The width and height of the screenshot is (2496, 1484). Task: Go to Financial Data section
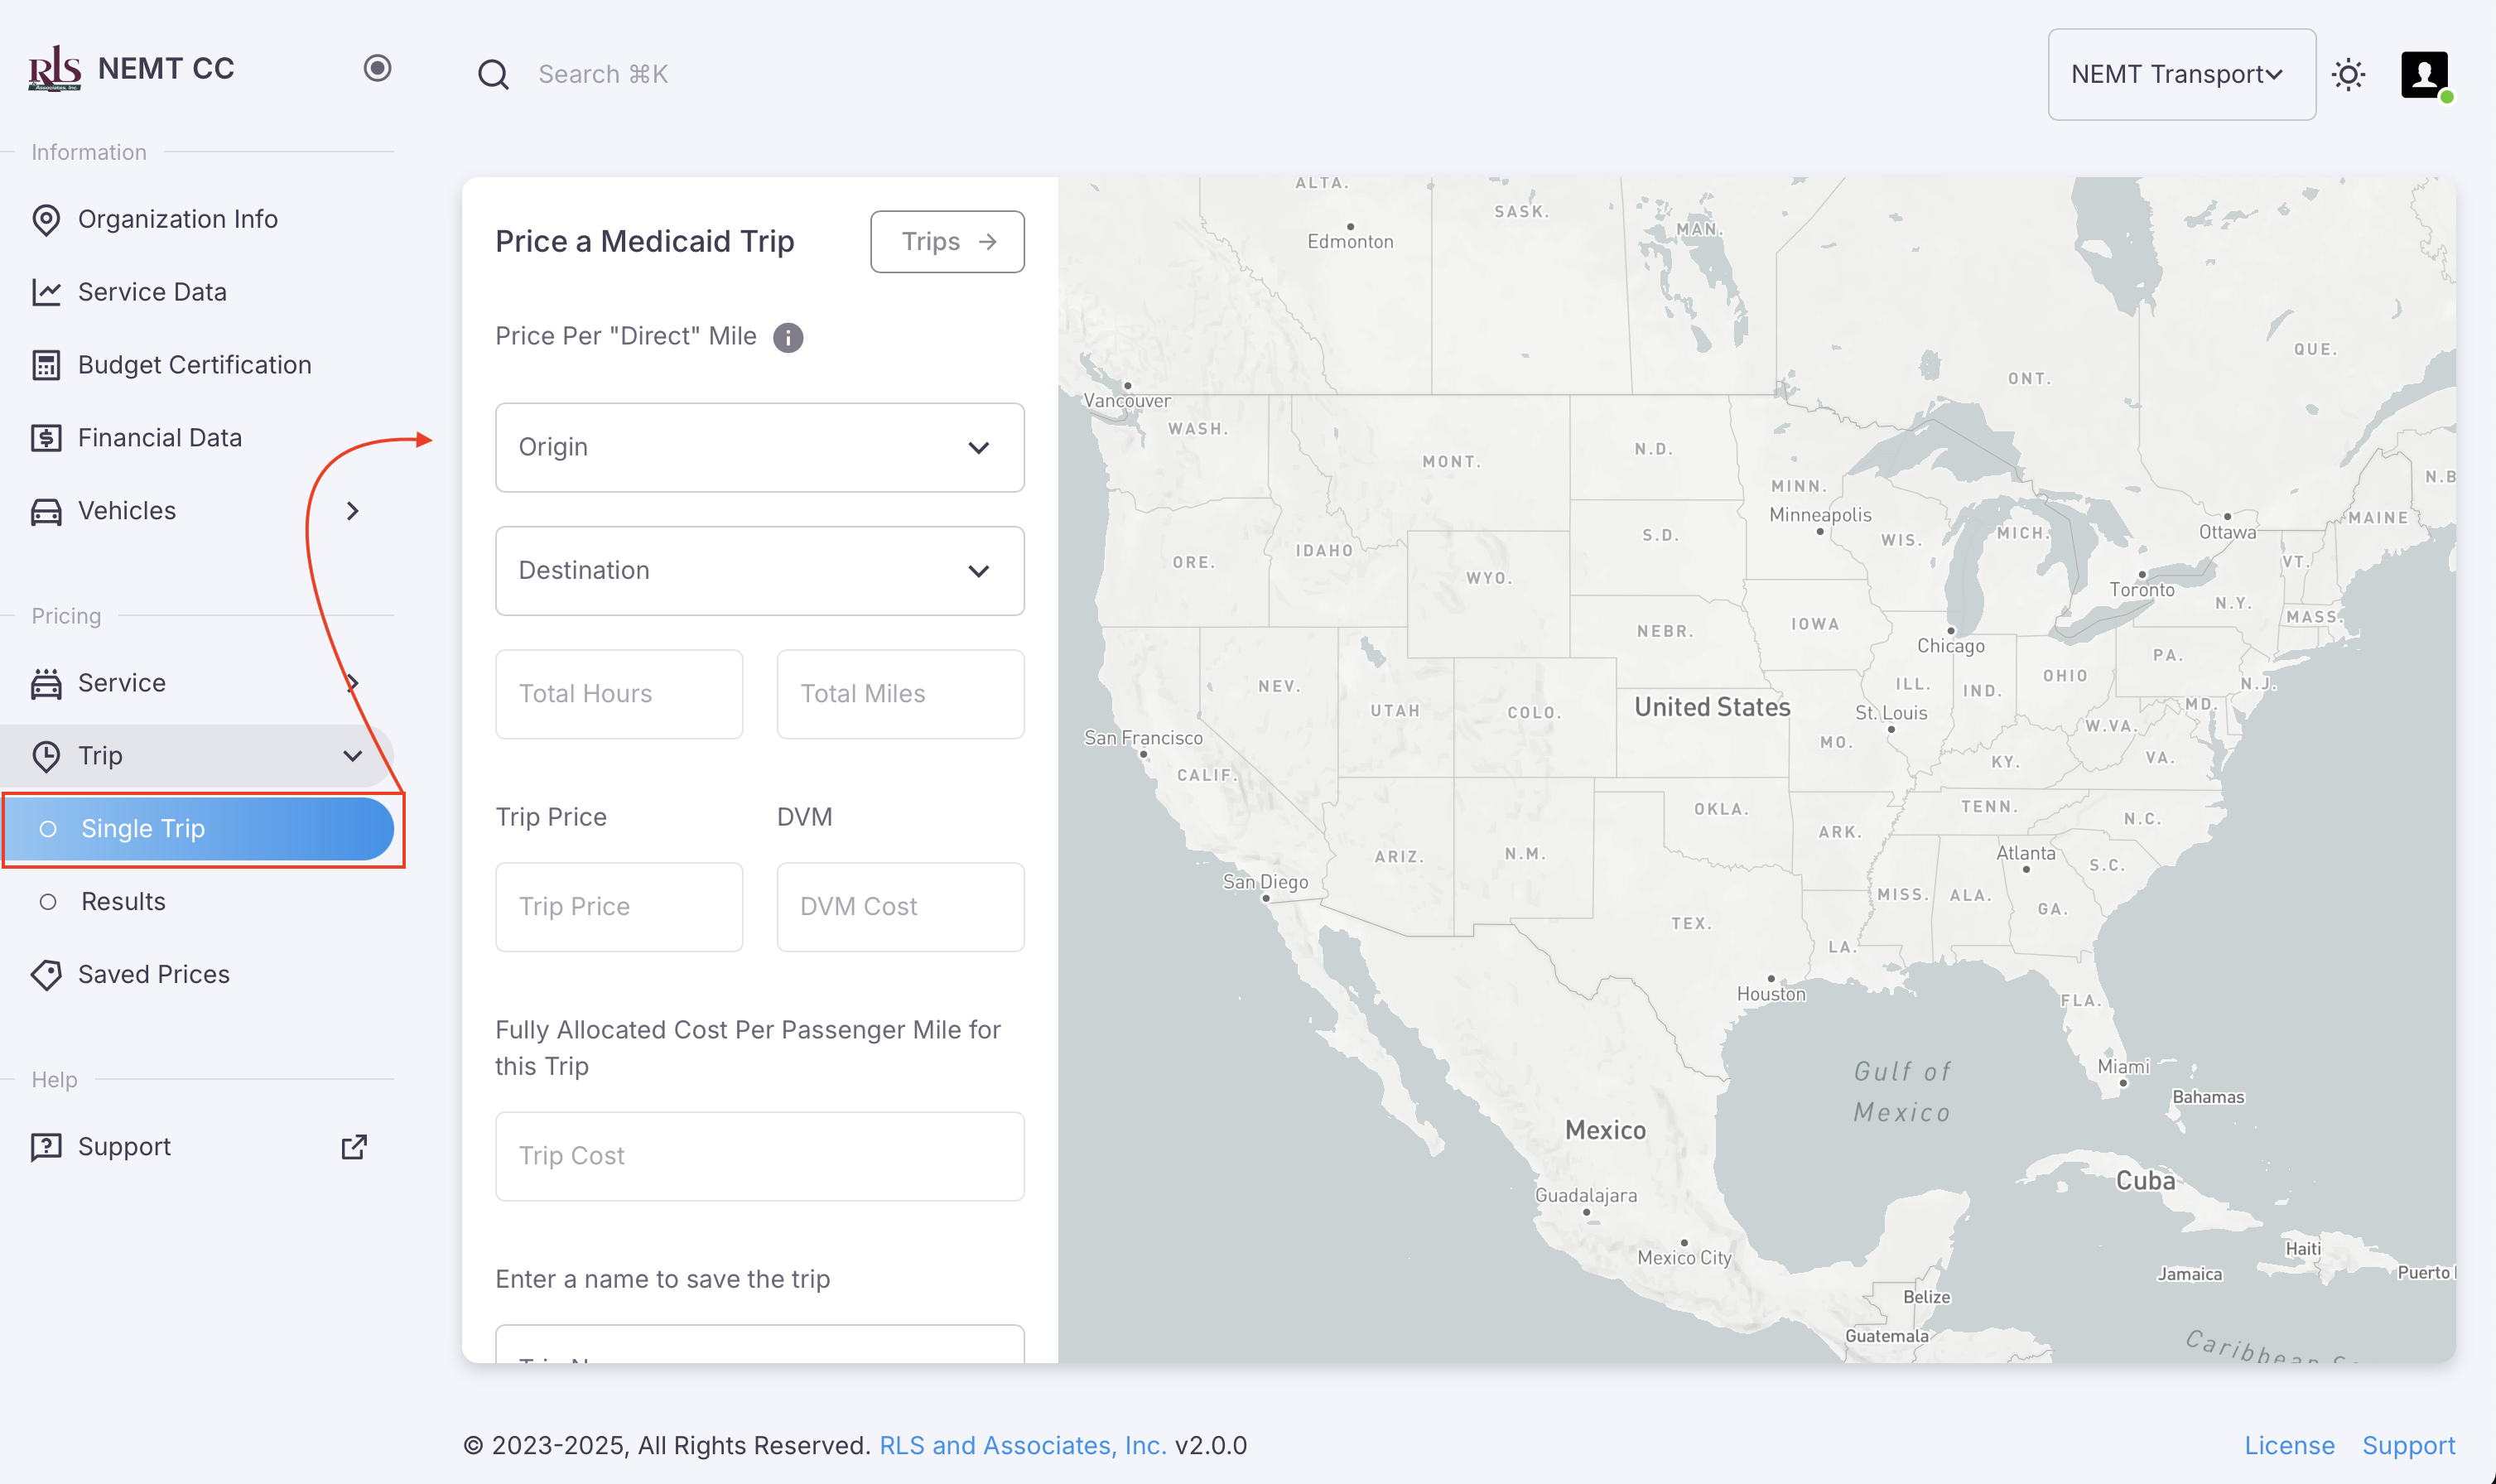click(x=159, y=438)
